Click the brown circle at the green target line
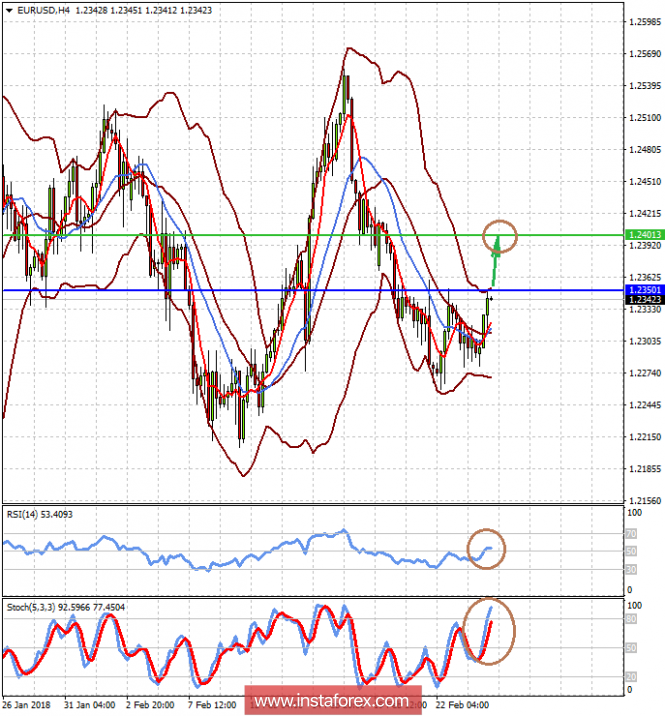The image size is (665, 716). click(500, 237)
